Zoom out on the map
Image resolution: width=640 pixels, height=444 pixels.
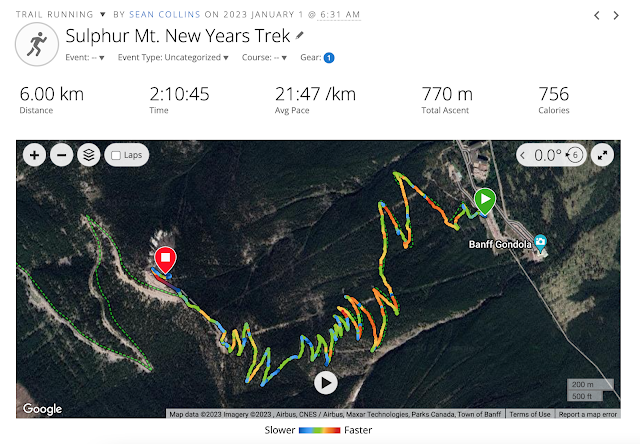pyautogui.click(x=62, y=155)
